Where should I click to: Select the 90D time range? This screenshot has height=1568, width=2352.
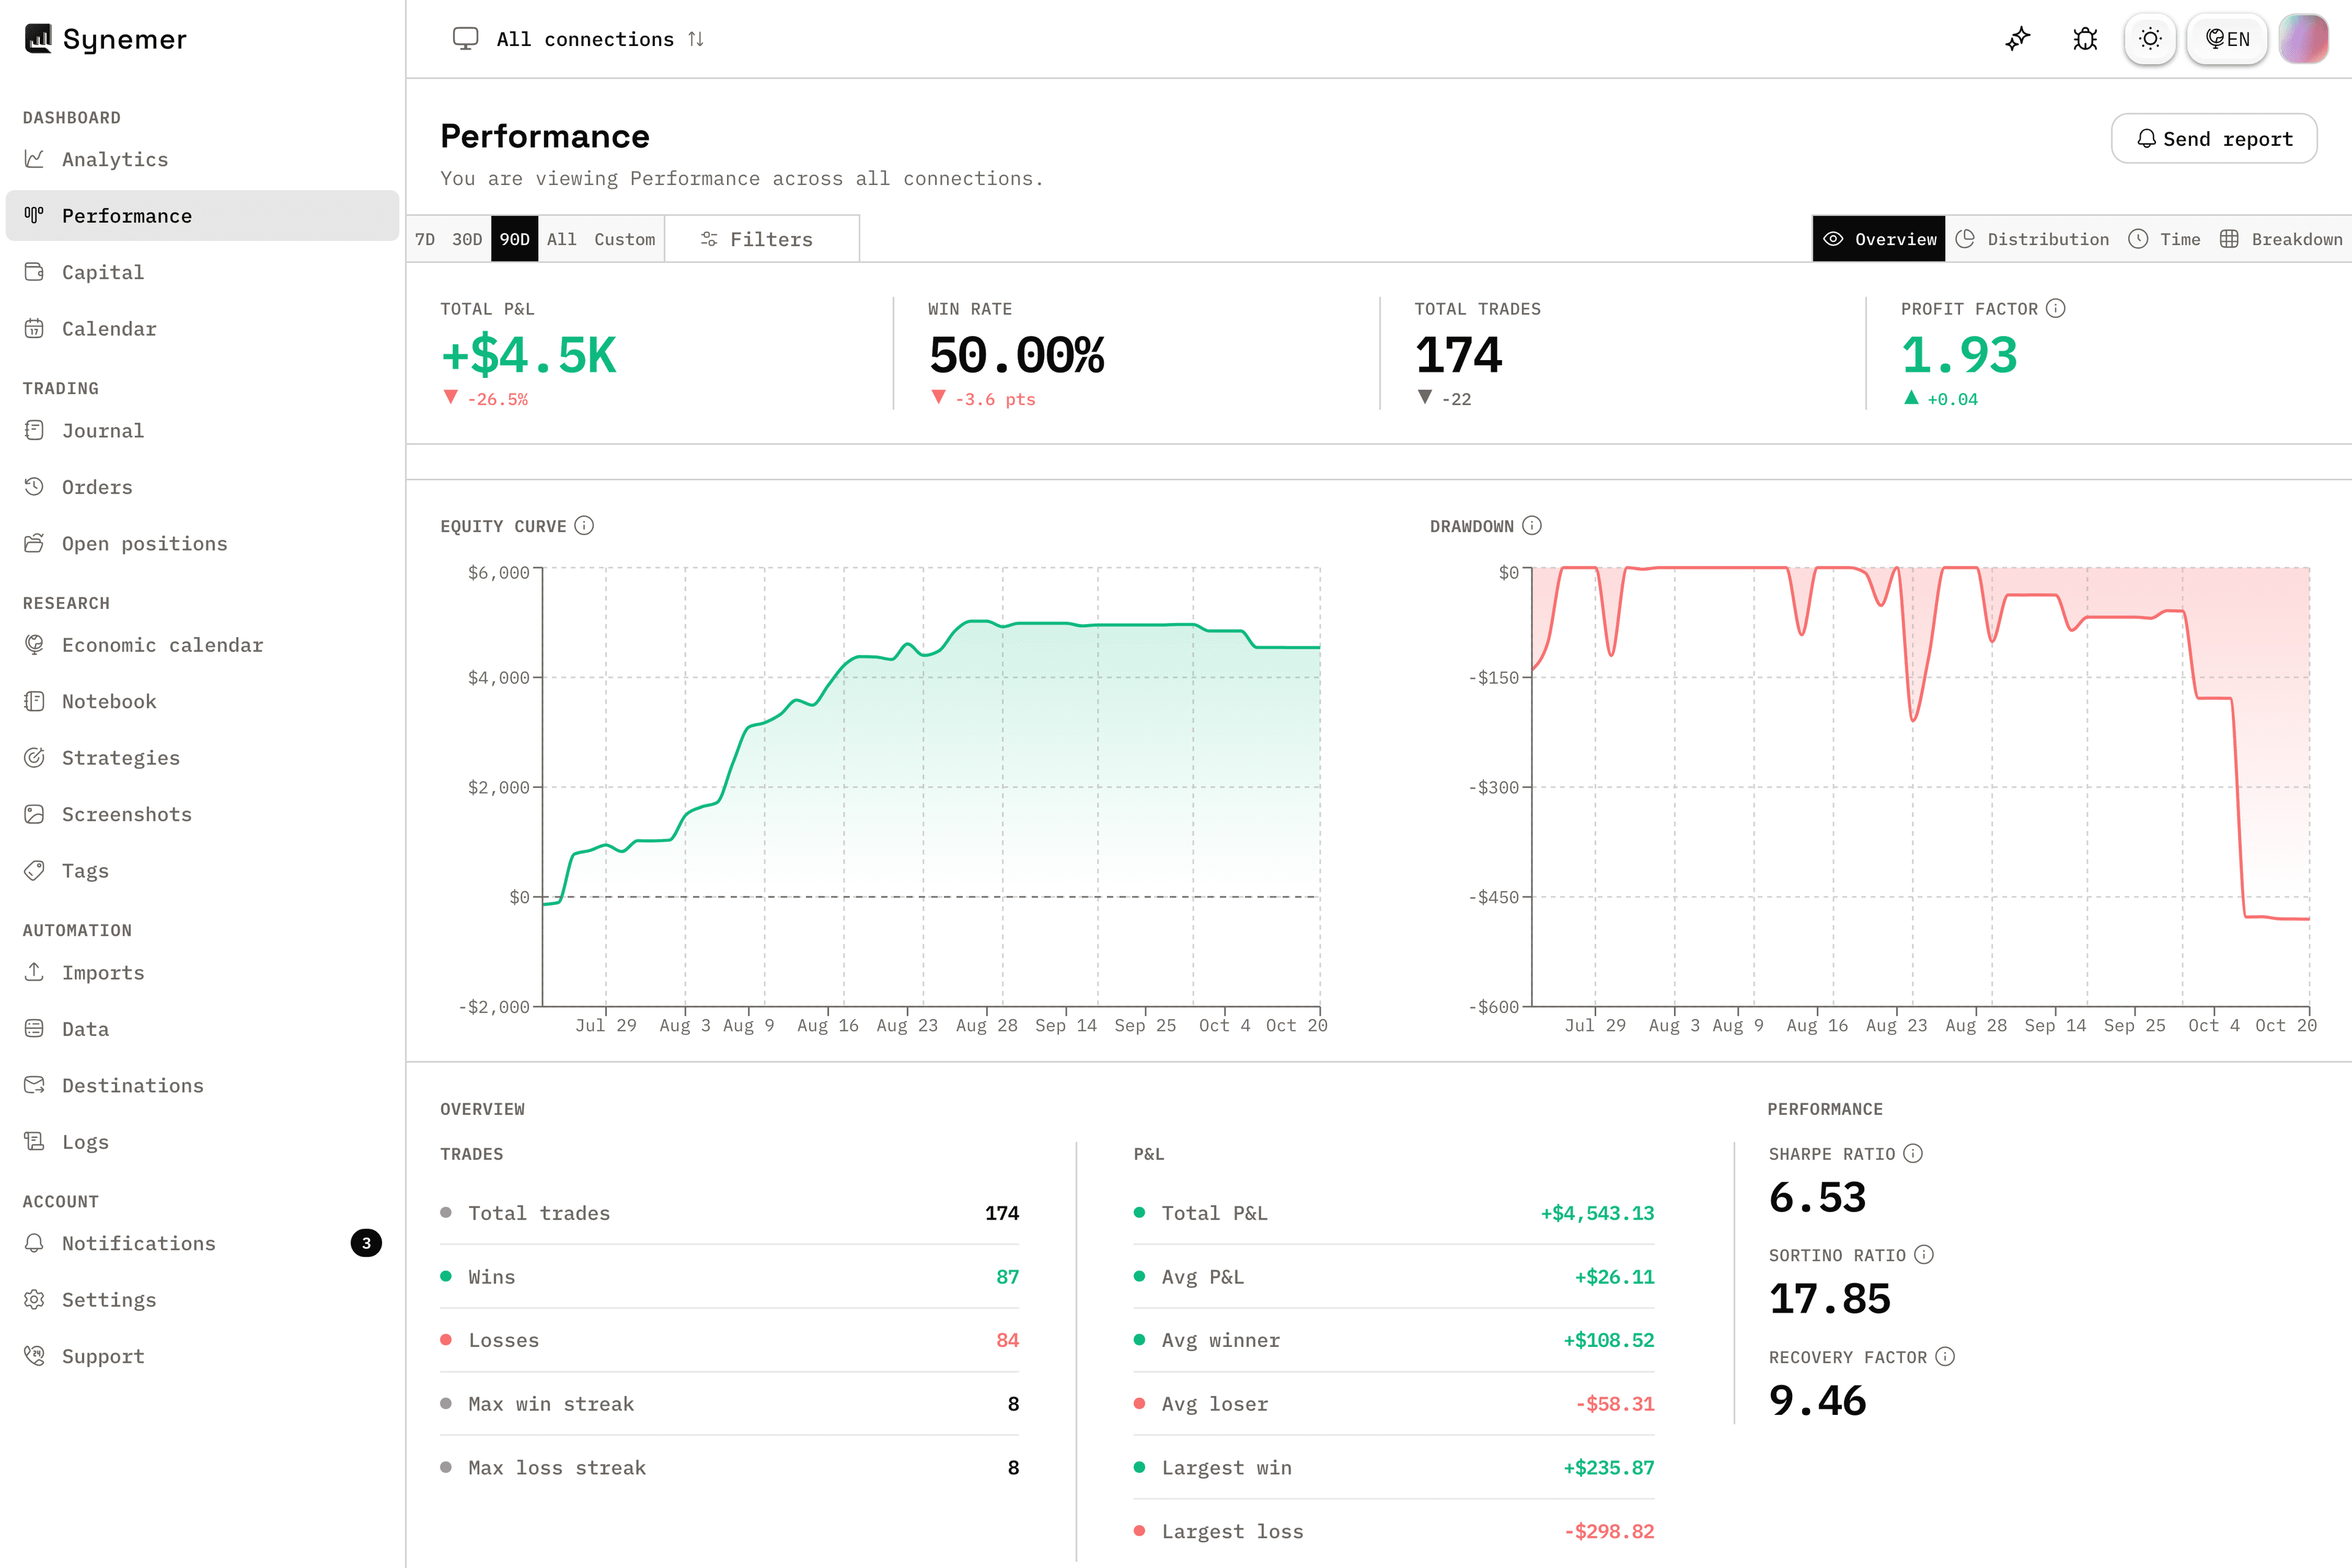tap(514, 239)
